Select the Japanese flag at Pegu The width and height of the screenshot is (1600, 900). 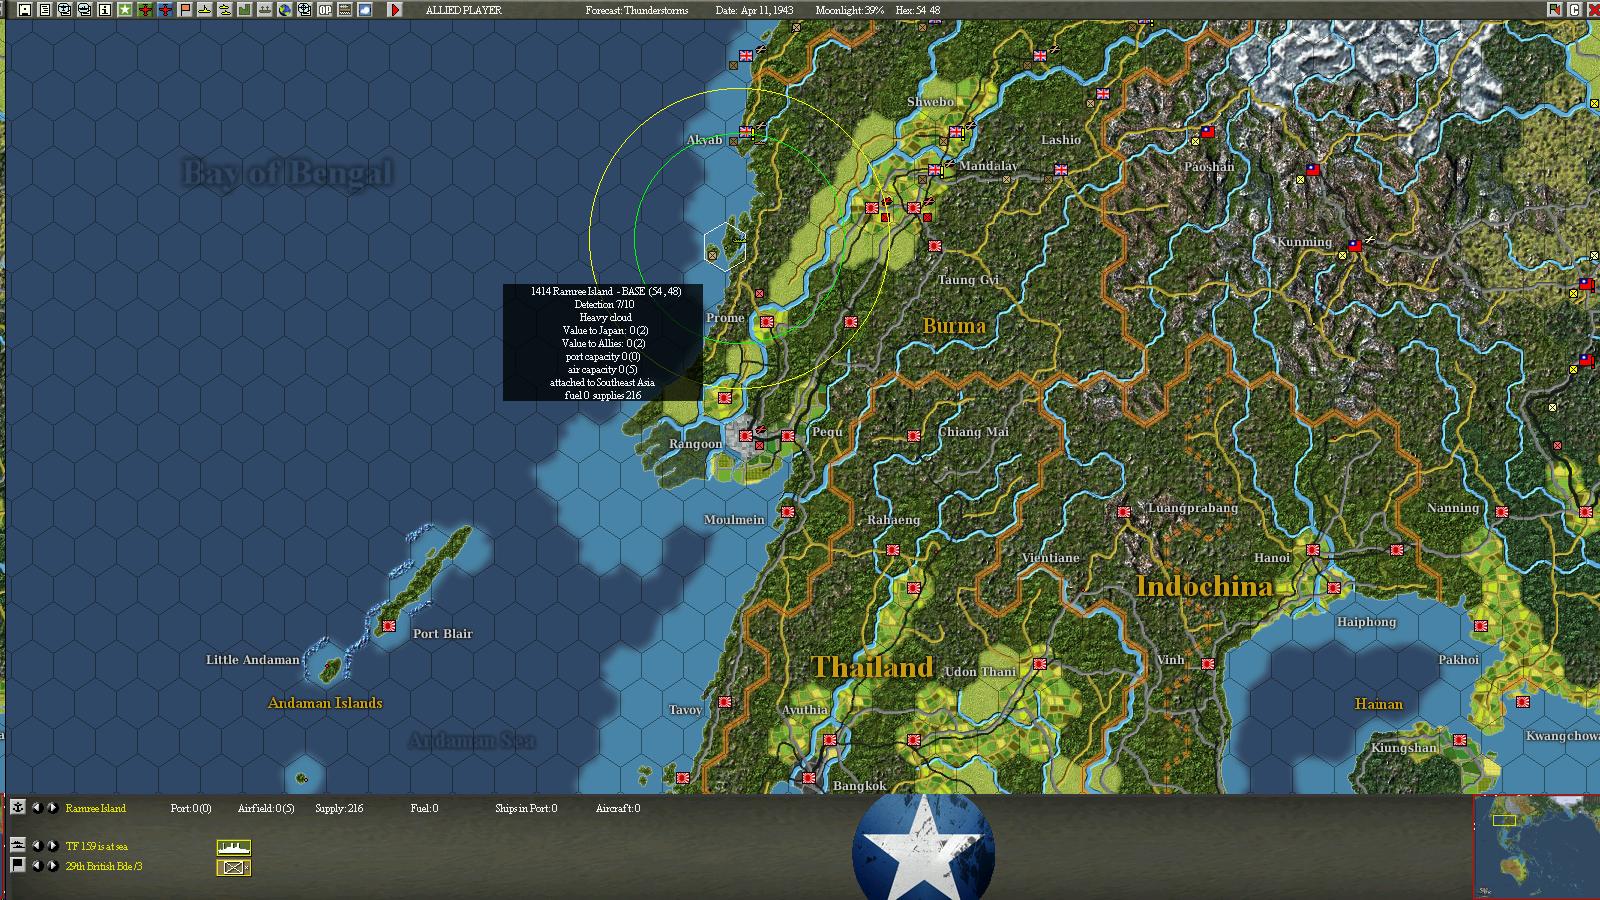click(x=788, y=436)
